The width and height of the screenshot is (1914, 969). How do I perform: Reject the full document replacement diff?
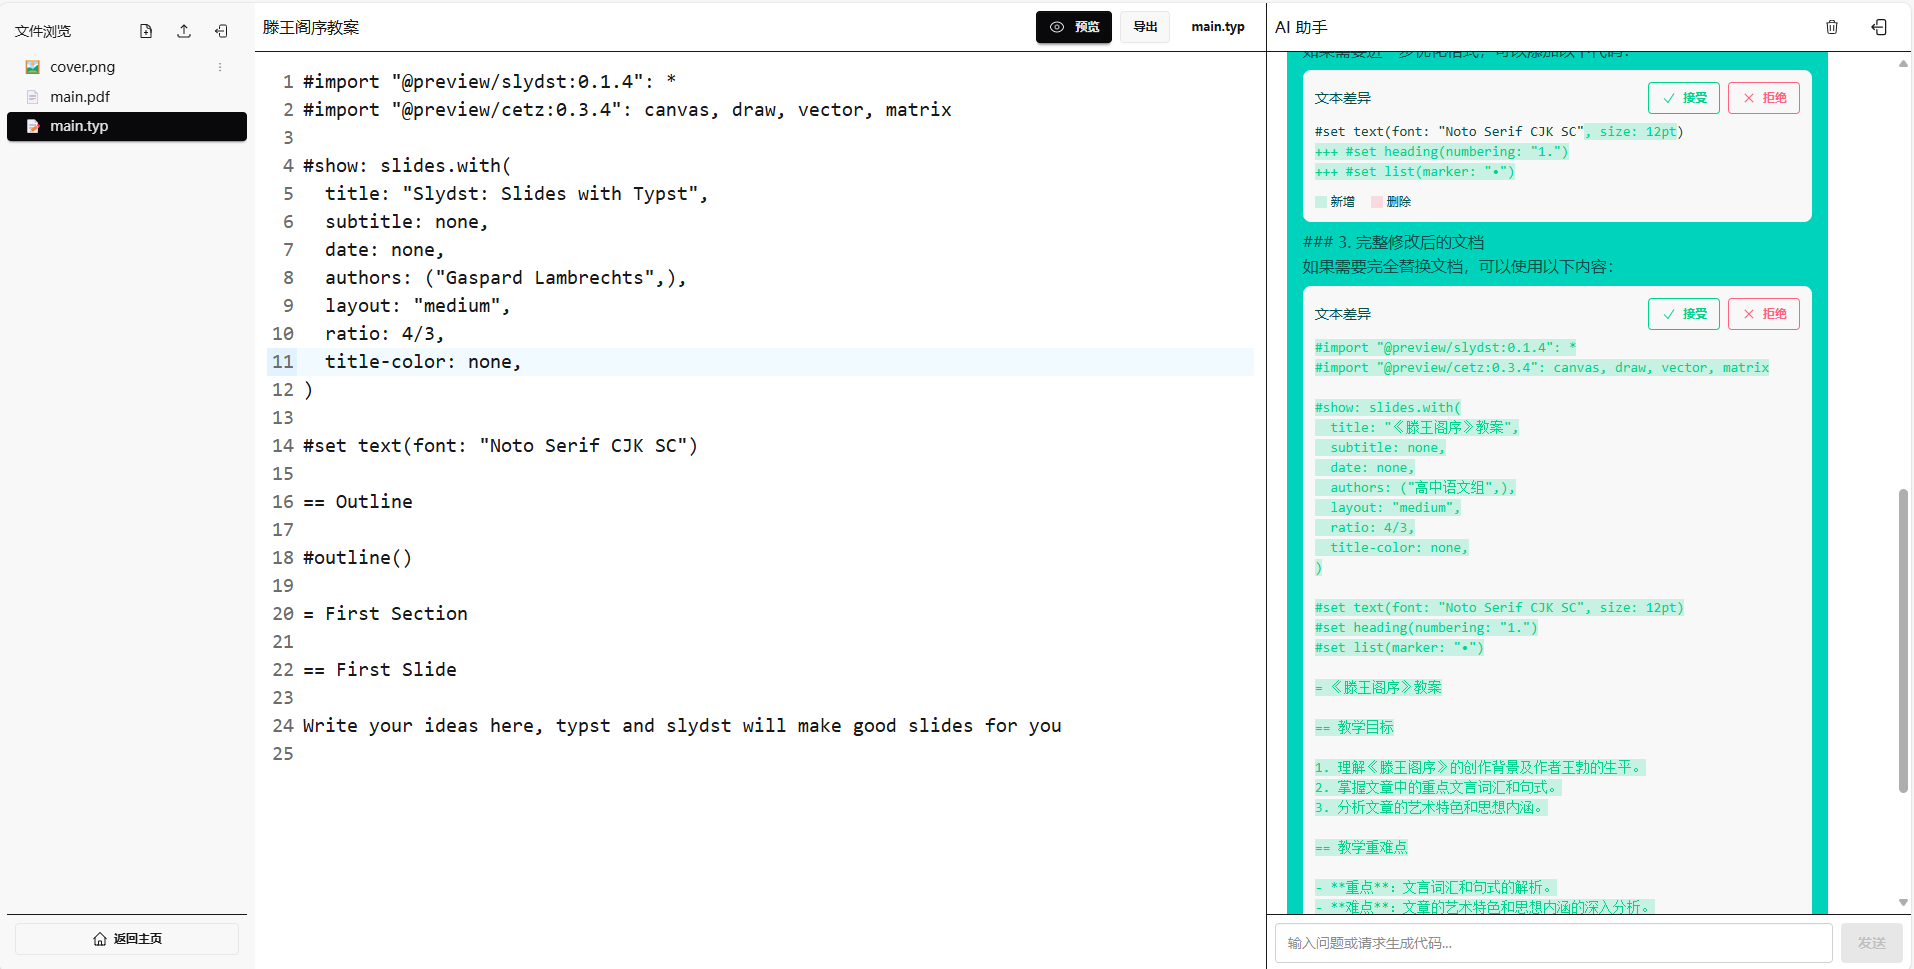pos(1763,314)
